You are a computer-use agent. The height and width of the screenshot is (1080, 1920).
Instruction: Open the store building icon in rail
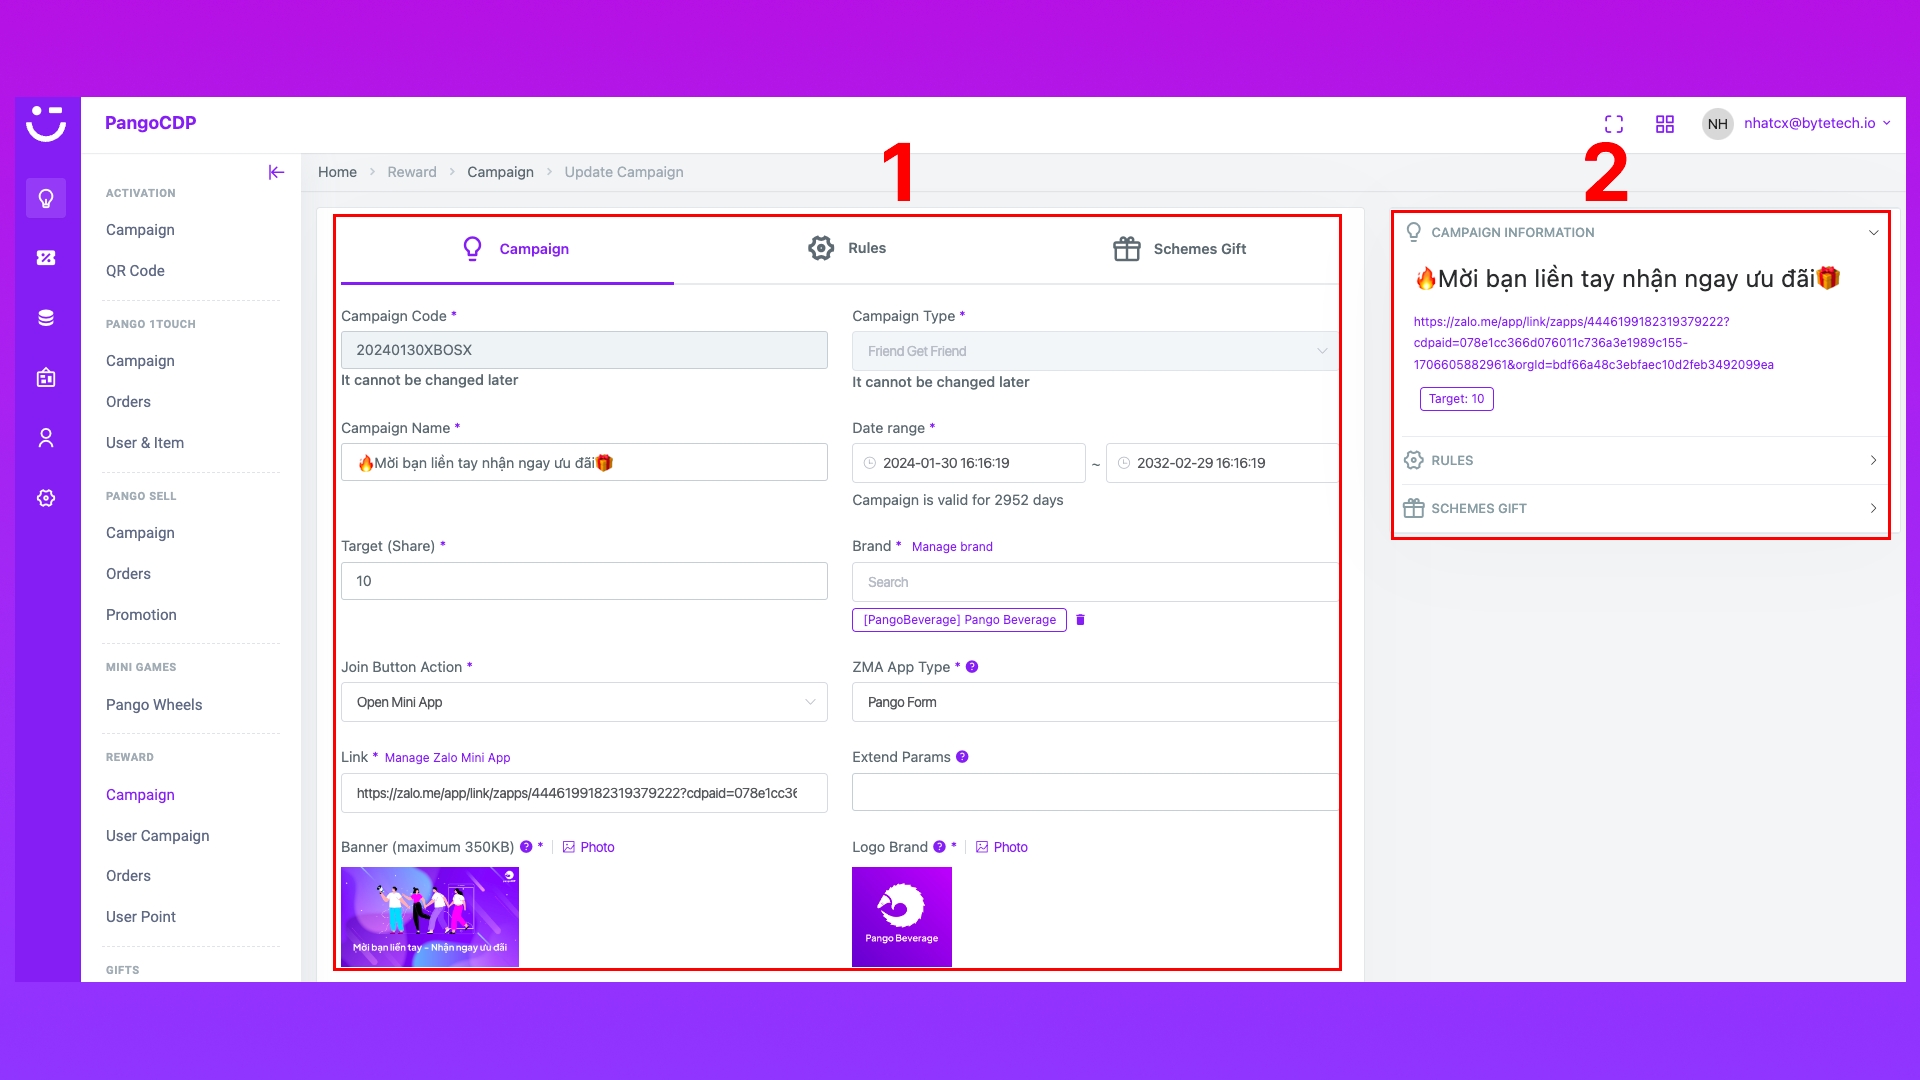click(46, 378)
